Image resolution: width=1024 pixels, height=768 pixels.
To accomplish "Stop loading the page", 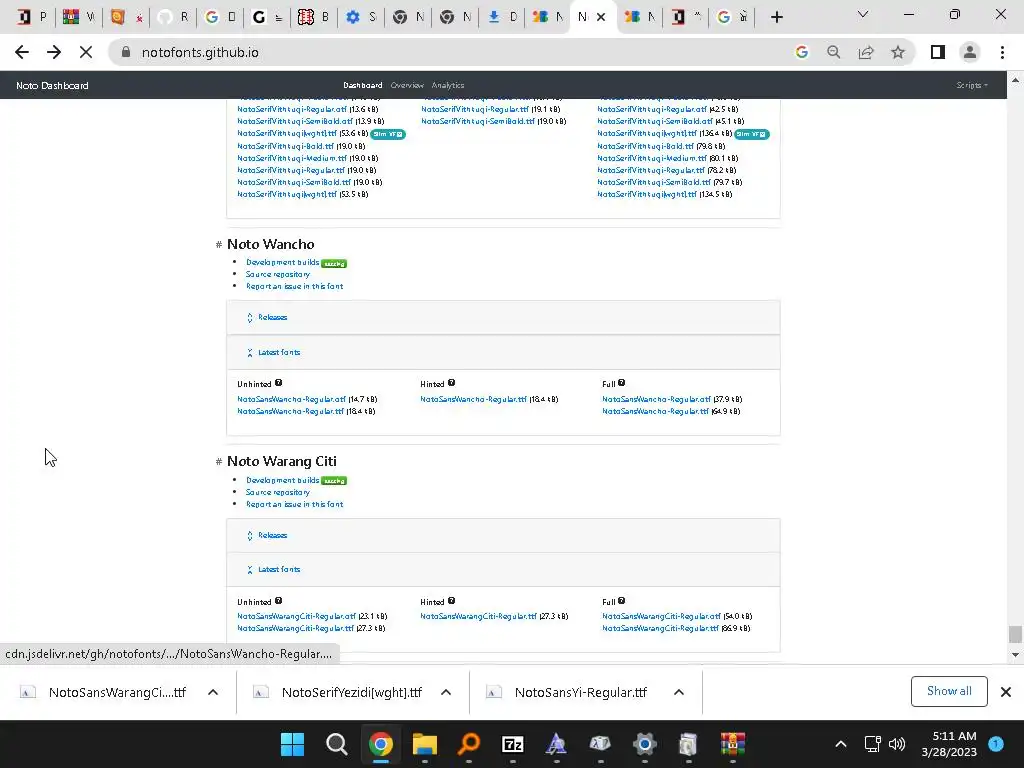I will pyautogui.click(x=86, y=52).
